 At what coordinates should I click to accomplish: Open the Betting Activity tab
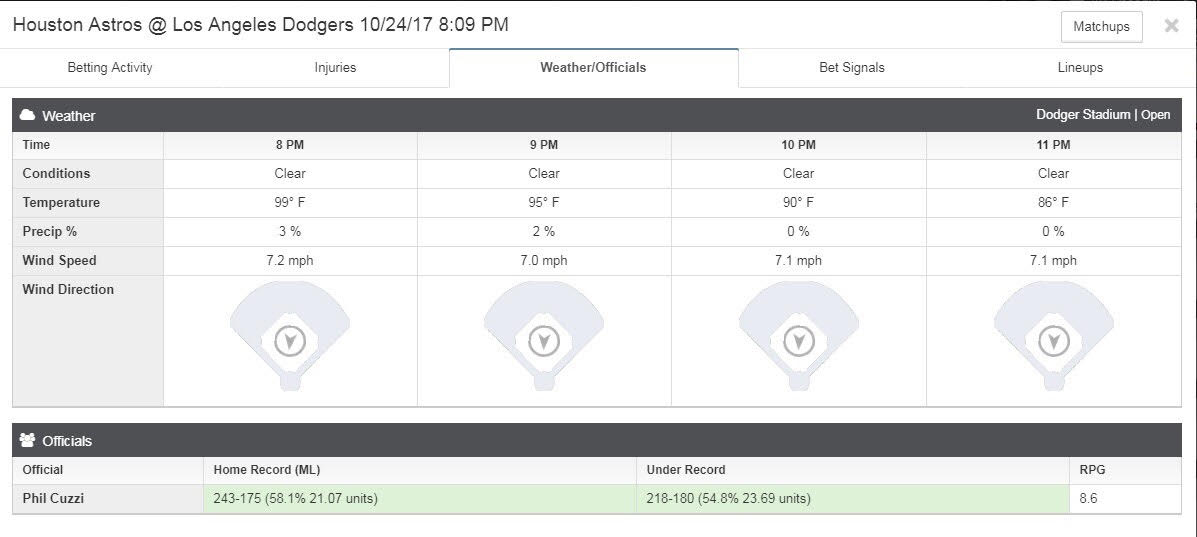pyautogui.click(x=110, y=67)
